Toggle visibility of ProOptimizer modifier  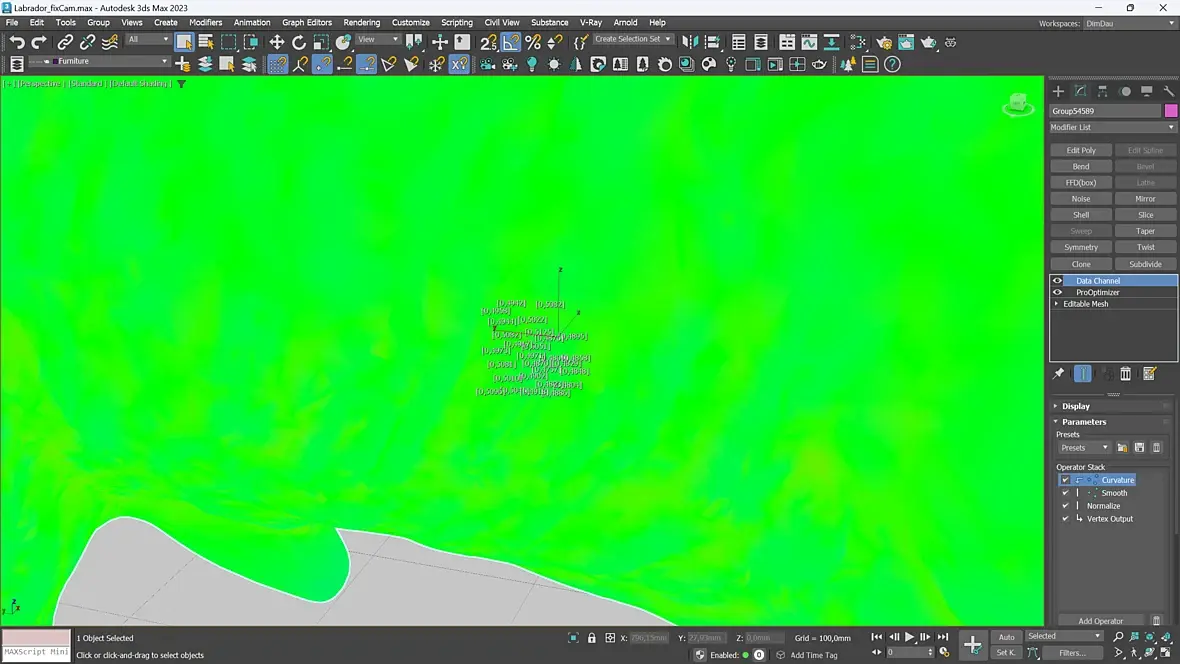(x=1057, y=292)
